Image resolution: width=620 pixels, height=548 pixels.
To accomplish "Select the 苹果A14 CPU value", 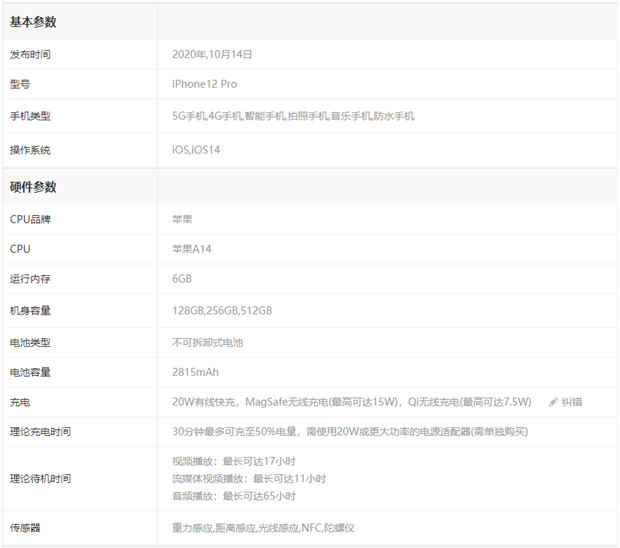I will [x=192, y=249].
